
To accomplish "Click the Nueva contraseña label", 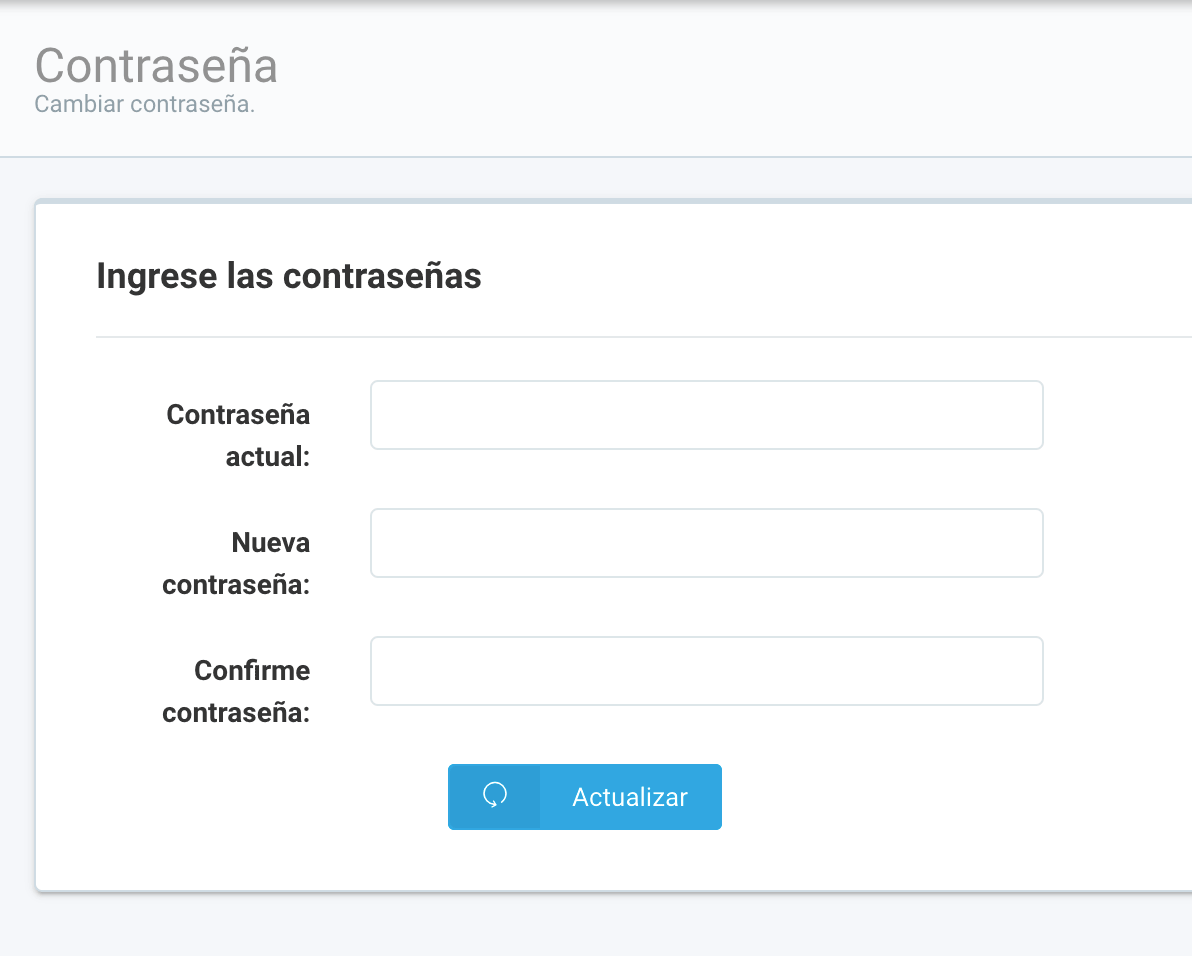I will 236,564.
